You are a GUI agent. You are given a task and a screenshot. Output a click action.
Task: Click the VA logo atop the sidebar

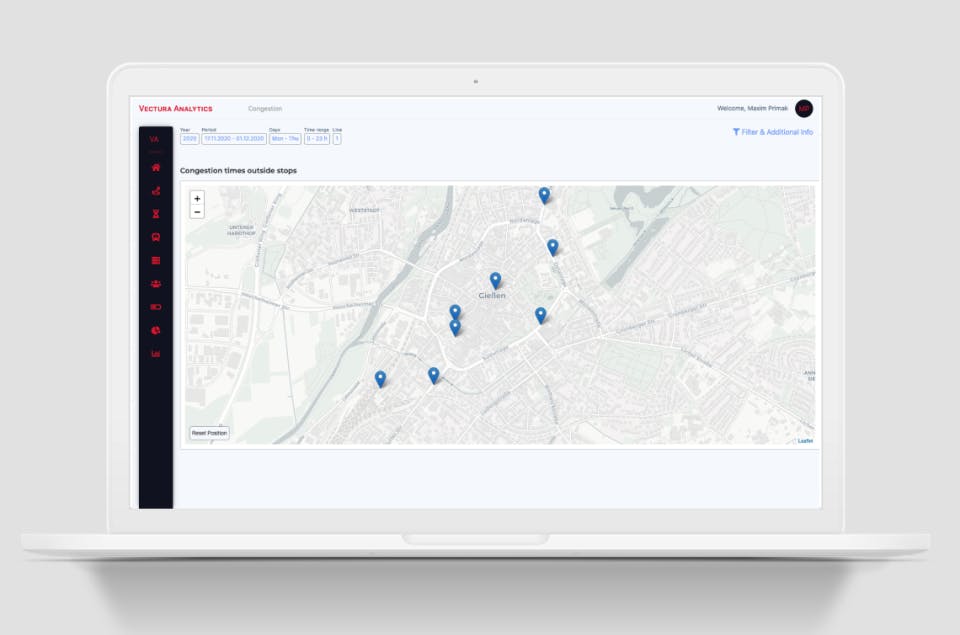[154, 139]
